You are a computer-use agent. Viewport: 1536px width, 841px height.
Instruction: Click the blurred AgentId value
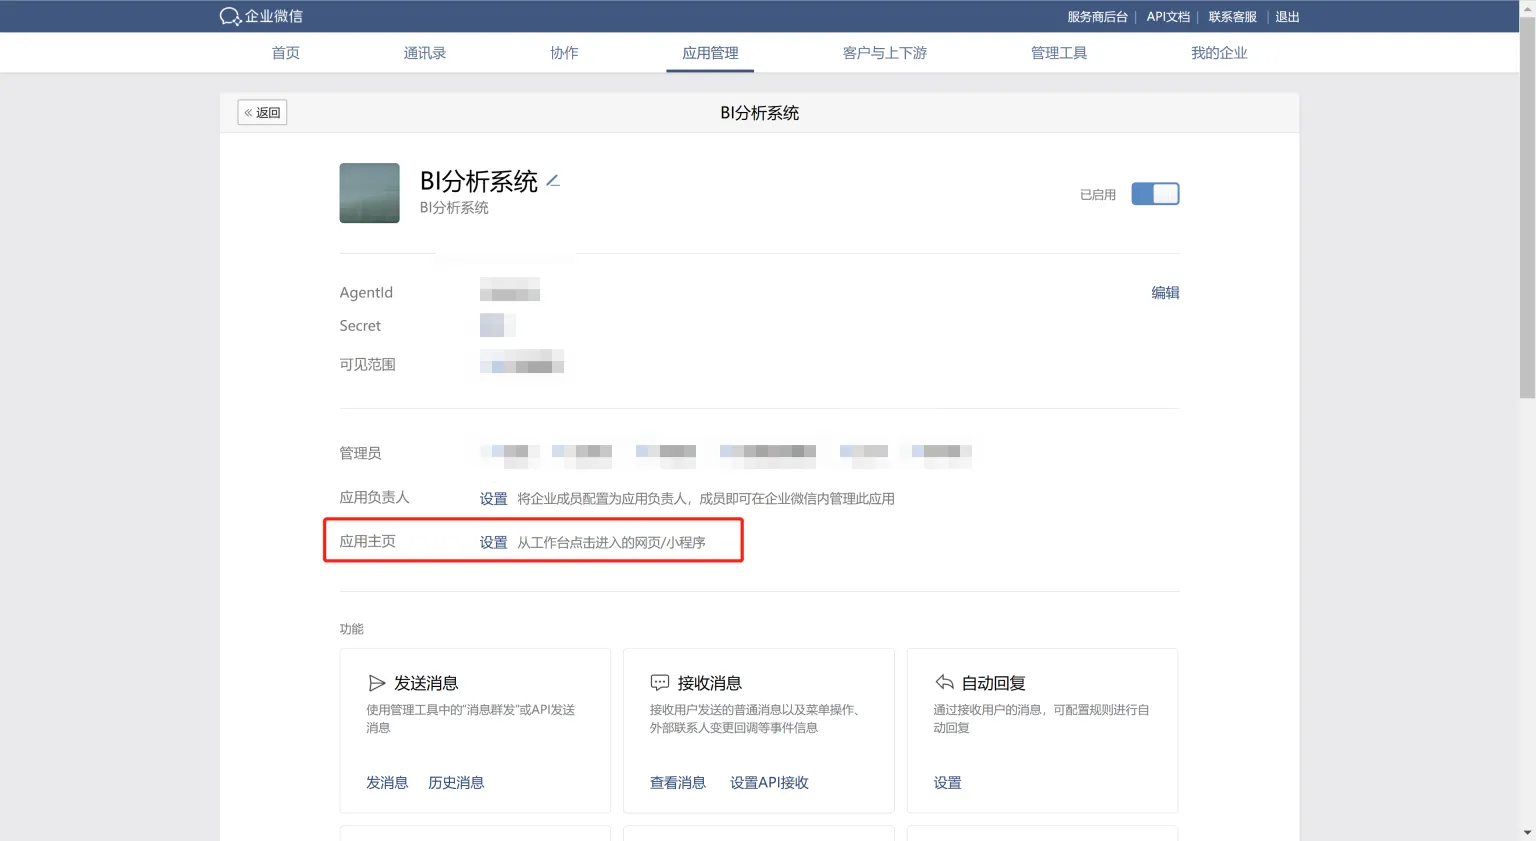[510, 290]
